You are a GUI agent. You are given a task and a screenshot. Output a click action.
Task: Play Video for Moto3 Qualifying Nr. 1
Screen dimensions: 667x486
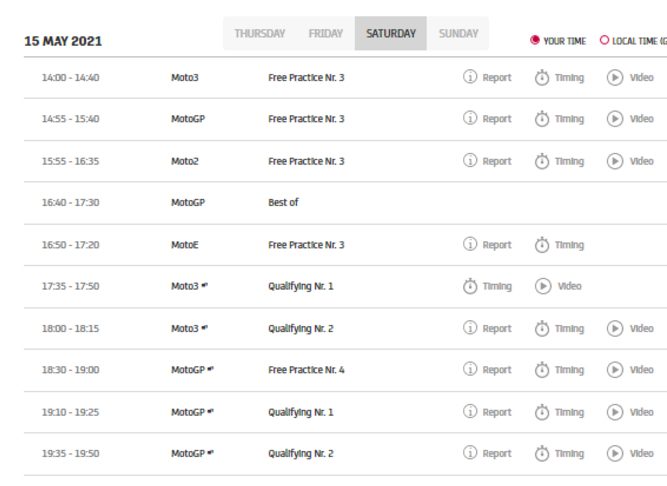coord(543,287)
